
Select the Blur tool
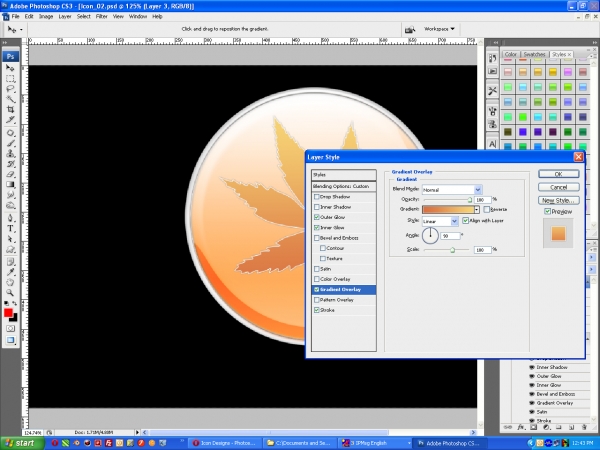tap(10, 195)
